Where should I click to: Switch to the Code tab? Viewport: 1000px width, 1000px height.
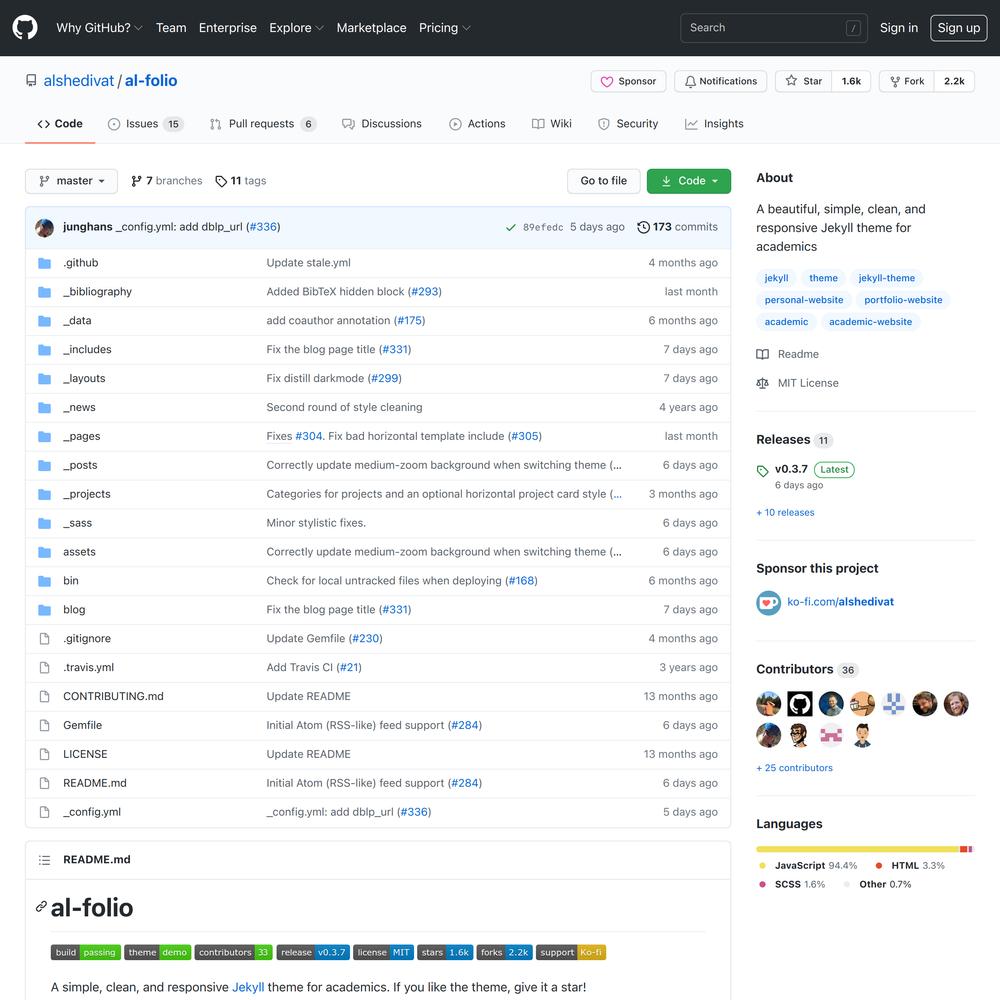click(x=60, y=124)
